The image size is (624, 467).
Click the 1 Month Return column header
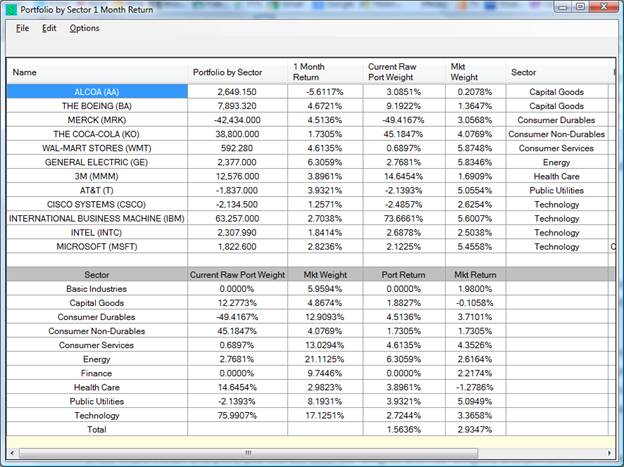[x=326, y=72]
